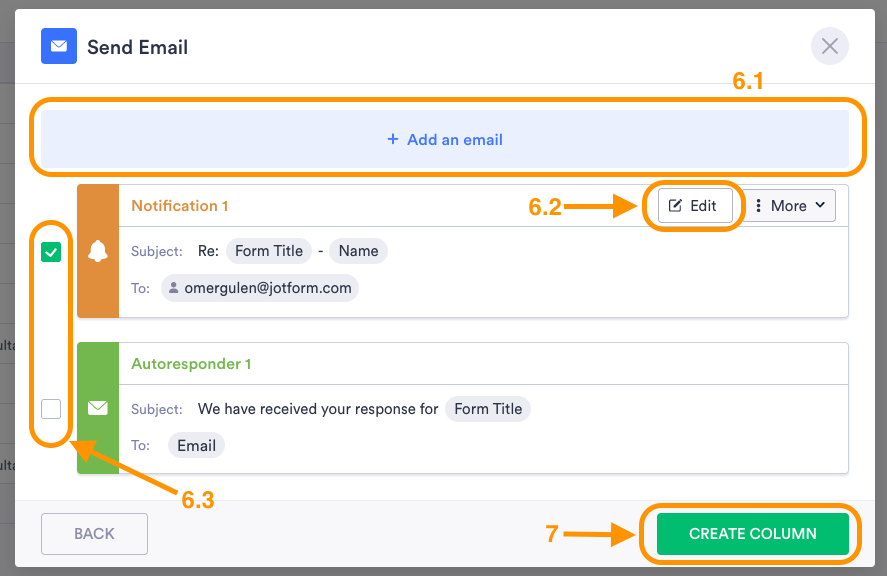Click the X icon to close the dialog

[x=829, y=46]
